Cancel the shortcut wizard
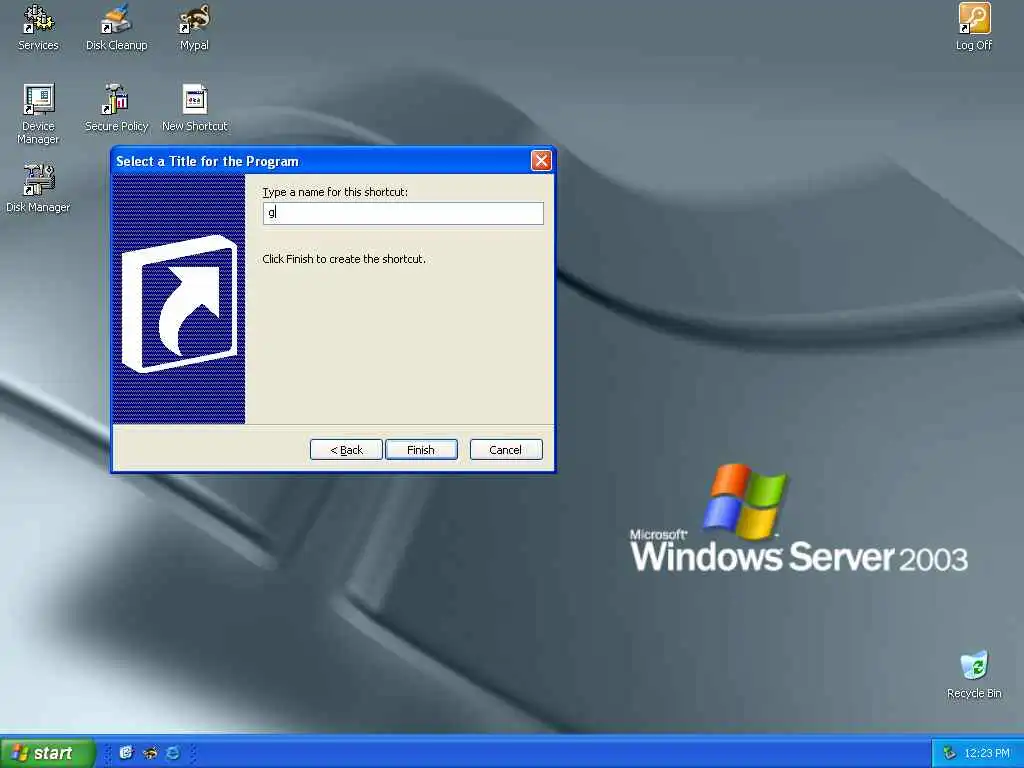Viewport: 1024px width, 768px height. pos(506,450)
